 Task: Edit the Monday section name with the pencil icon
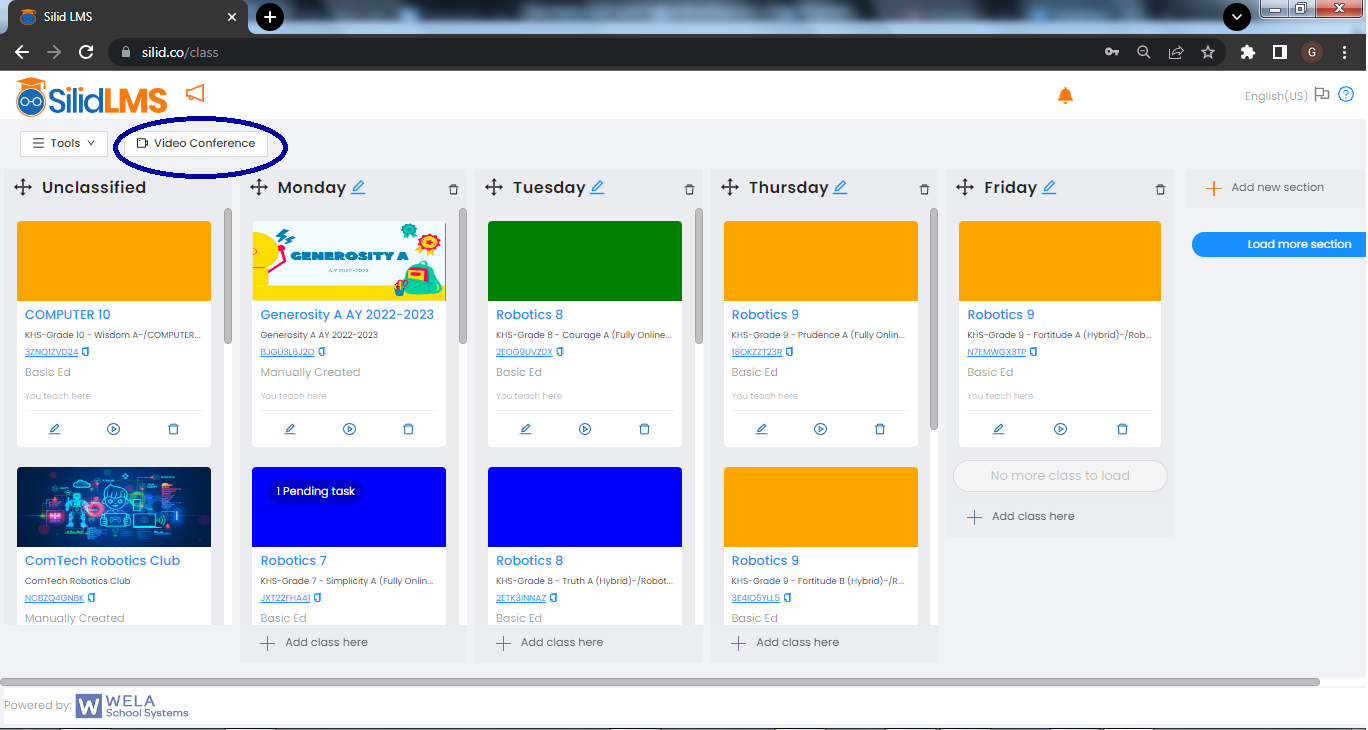pos(360,186)
